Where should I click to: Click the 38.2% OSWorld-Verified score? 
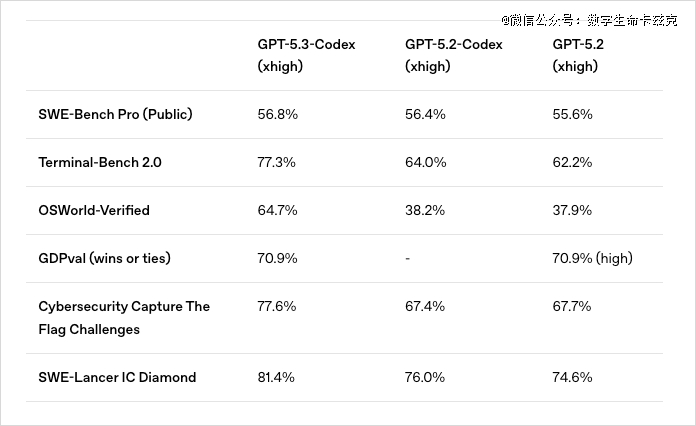coord(425,210)
